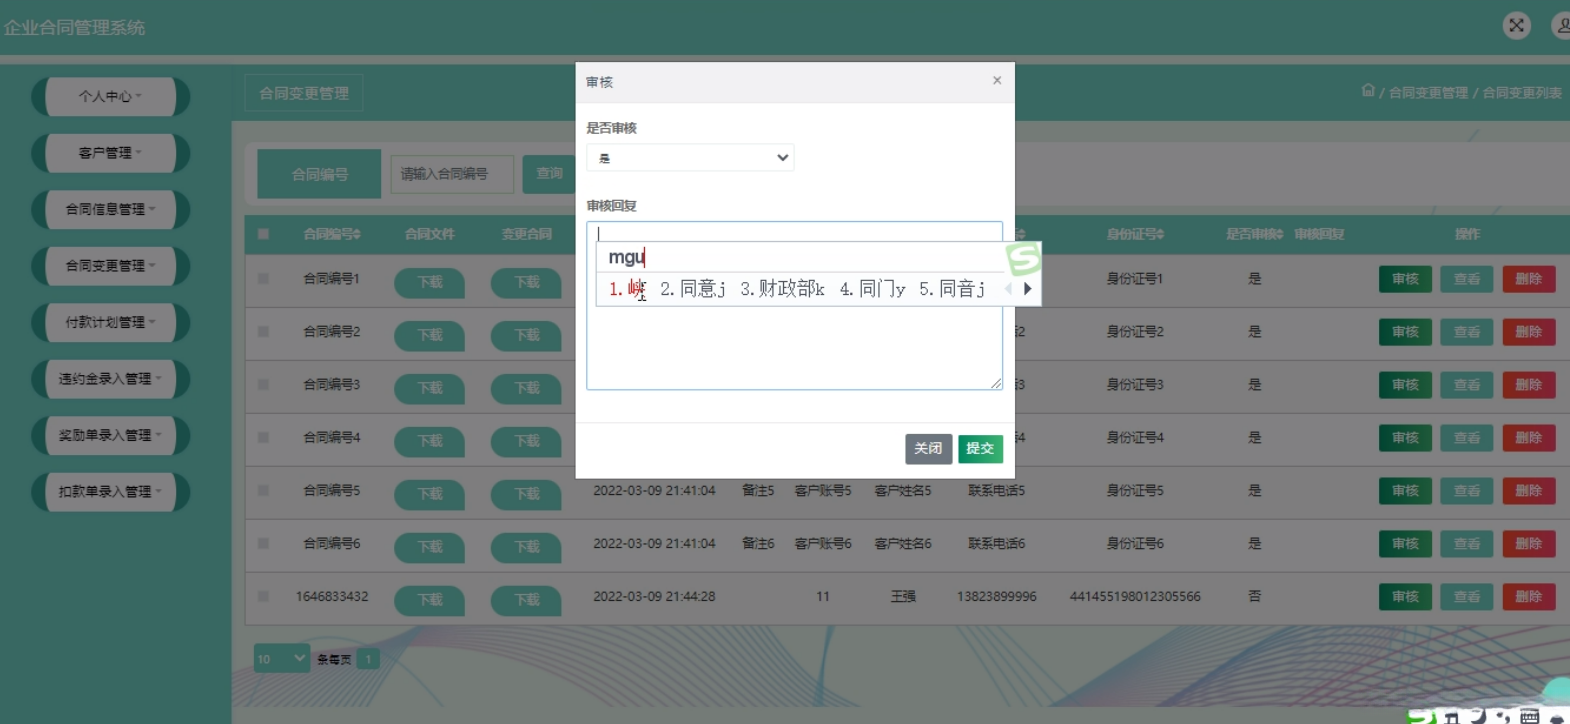
Task: Expand the 客户管理 sidebar menu
Action: point(110,153)
